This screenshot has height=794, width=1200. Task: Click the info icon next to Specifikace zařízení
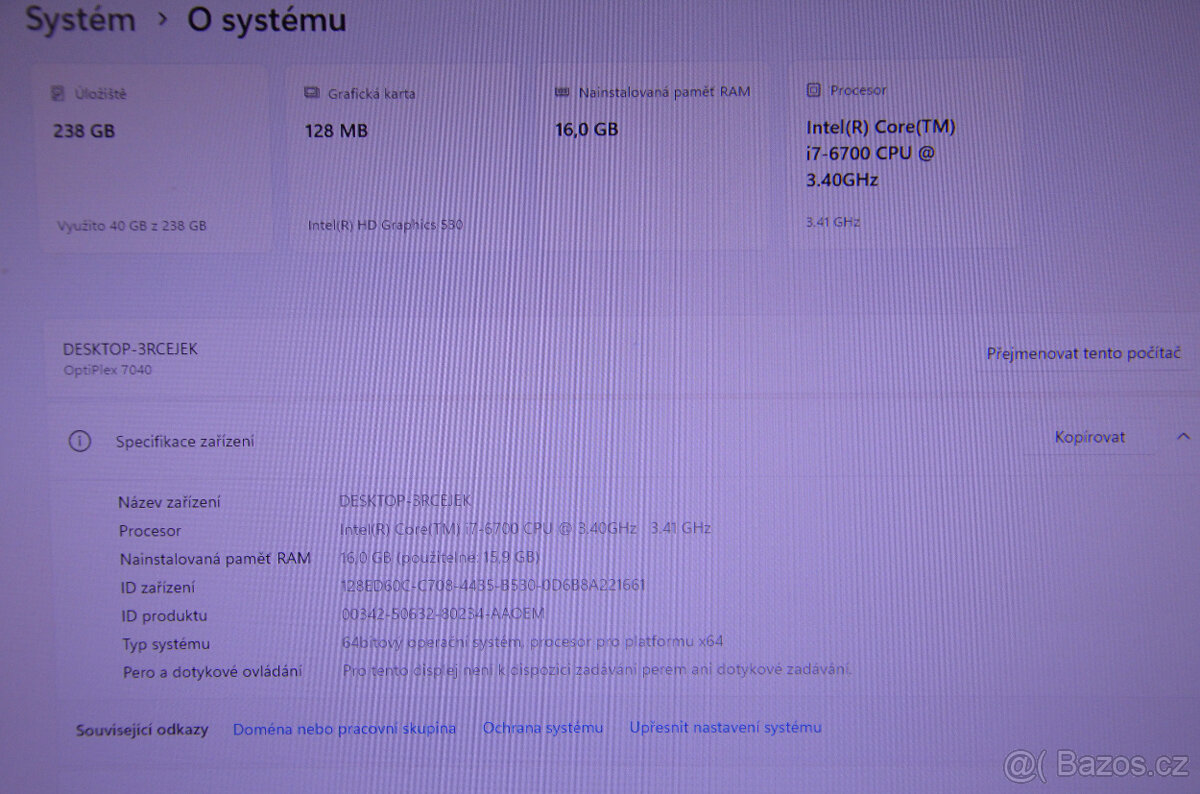pyautogui.click(x=80, y=440)
